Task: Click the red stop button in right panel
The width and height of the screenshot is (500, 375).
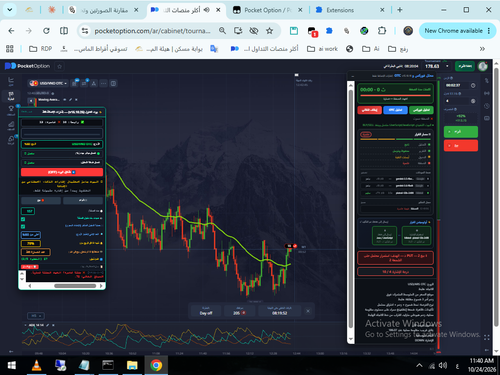Action: pyautogui.click(x=370, y=110)
